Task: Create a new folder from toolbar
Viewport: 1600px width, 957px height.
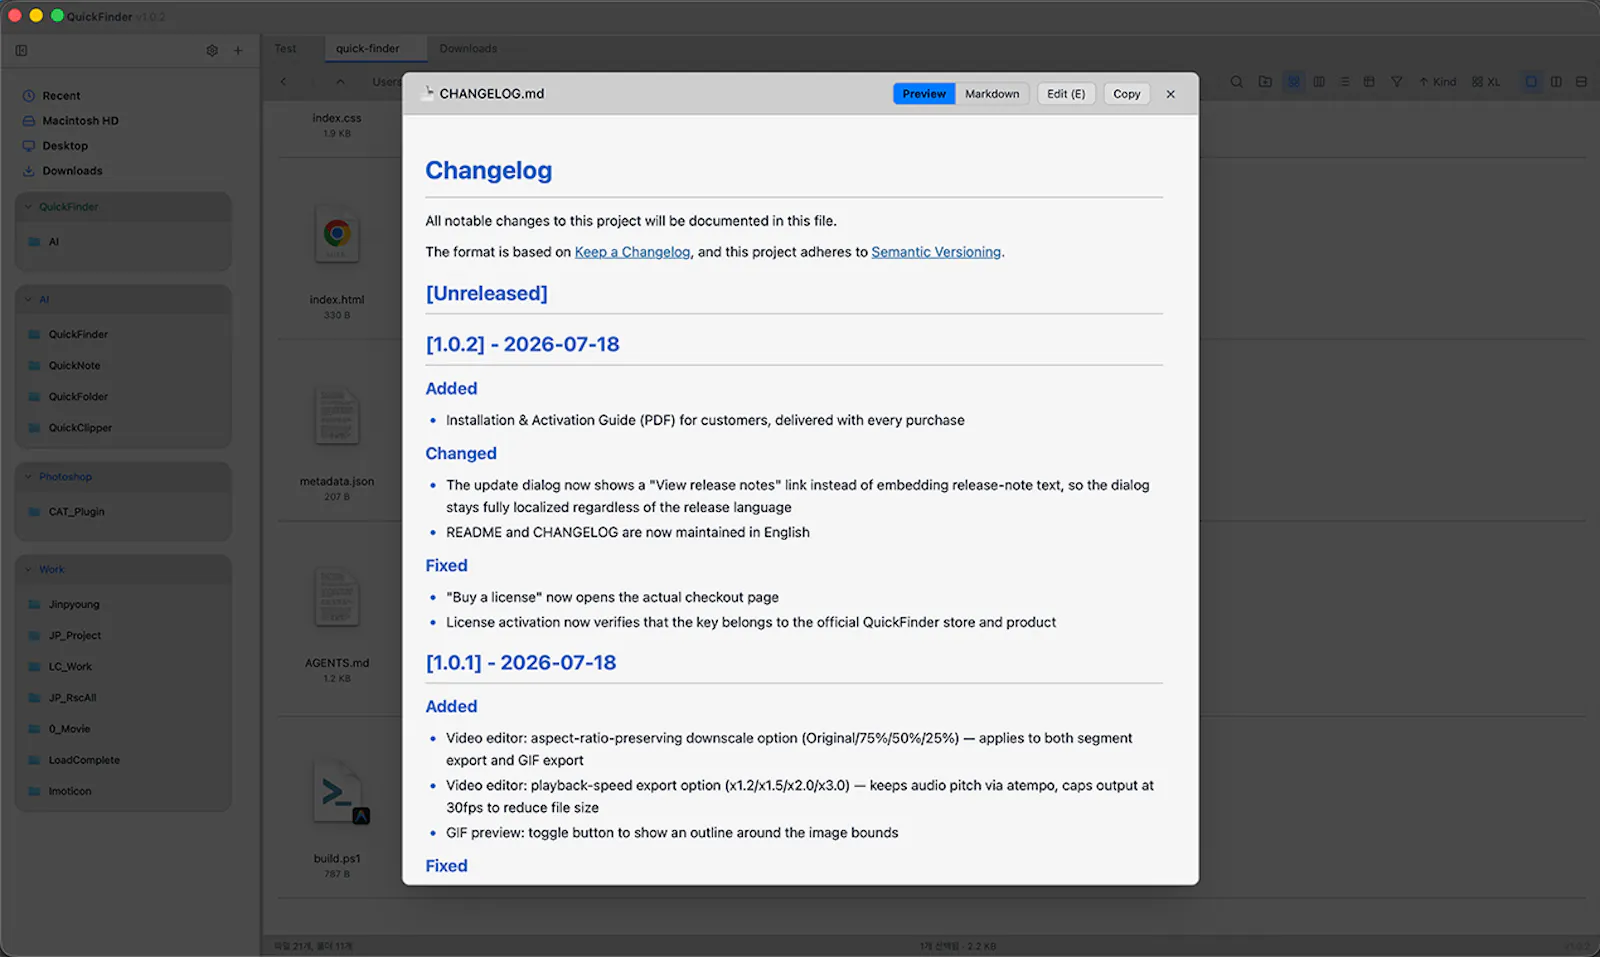Action: tap(1265, 82)
